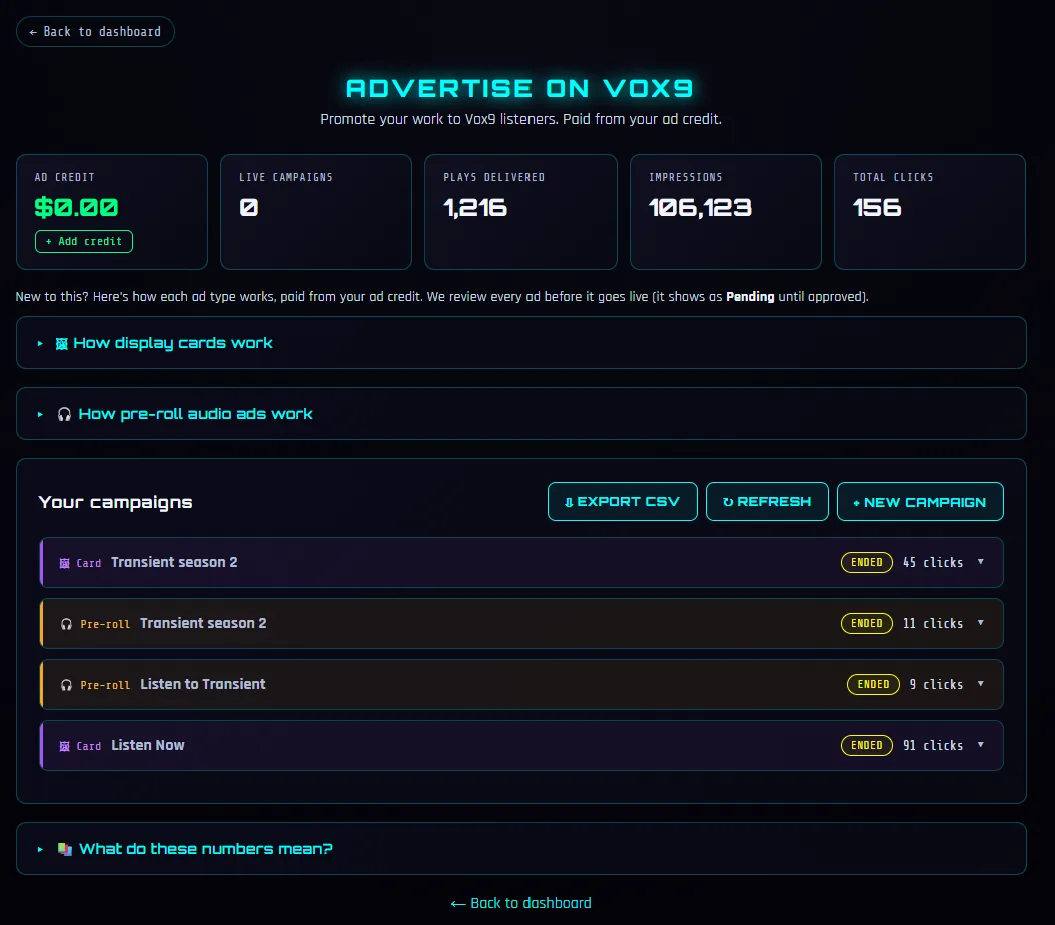Export campaigns as CSV

tap(622, 502)
